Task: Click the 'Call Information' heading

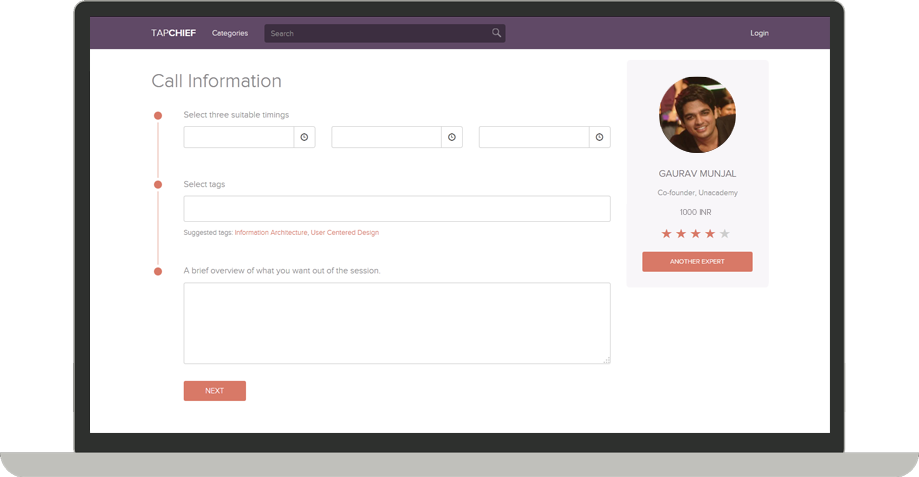Action: 216,81
